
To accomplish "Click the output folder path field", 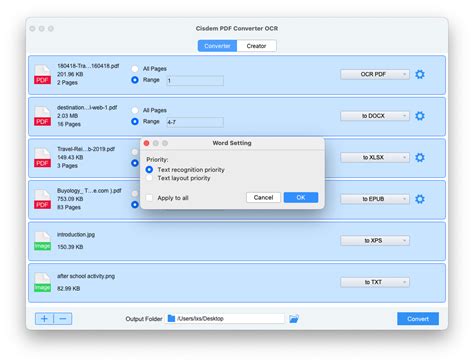I will 225,318.
